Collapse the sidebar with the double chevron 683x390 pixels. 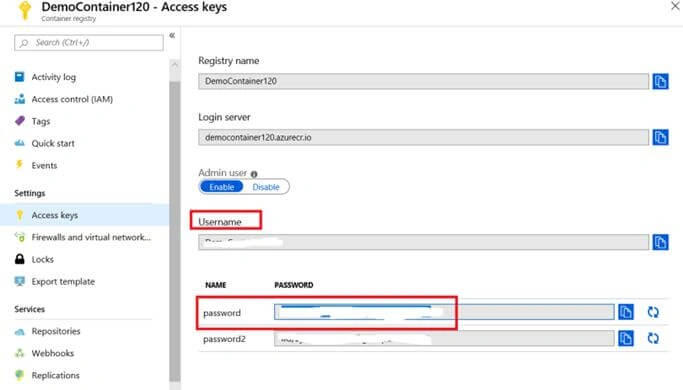[172, 36]
